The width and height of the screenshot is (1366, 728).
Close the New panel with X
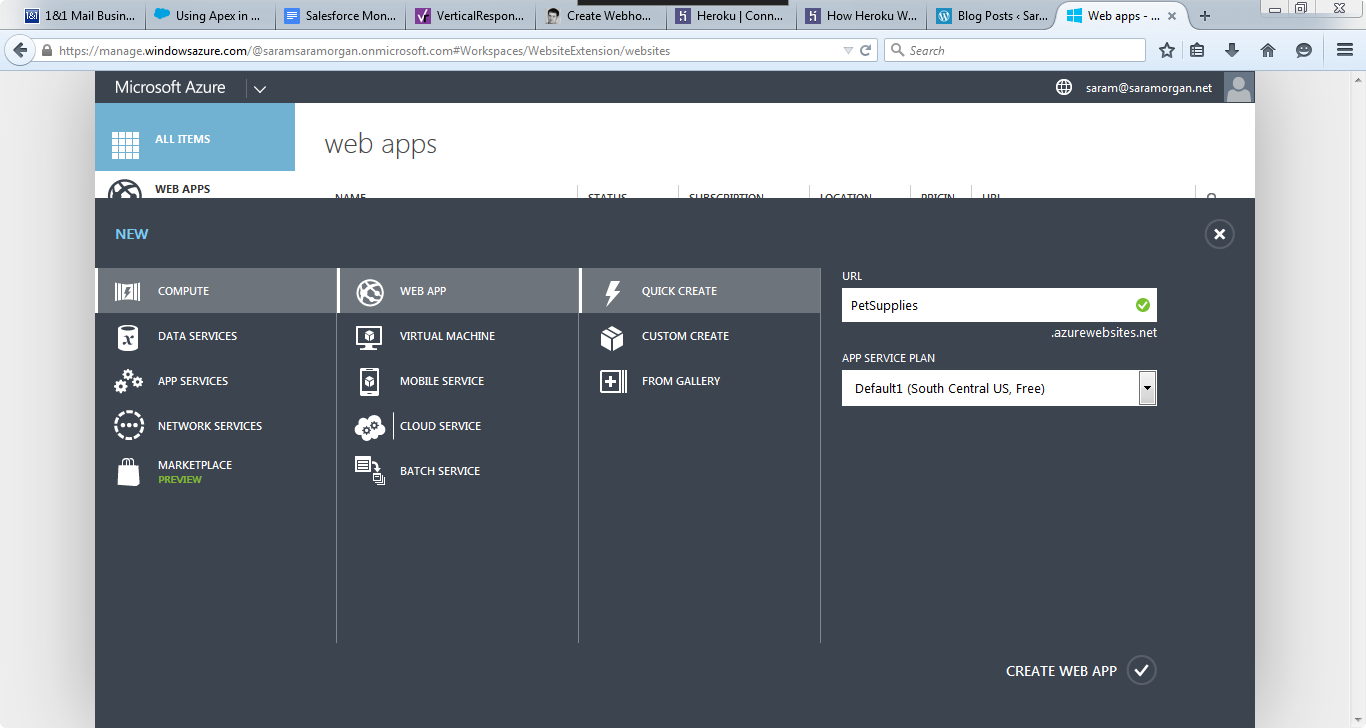coord(1219,234)
